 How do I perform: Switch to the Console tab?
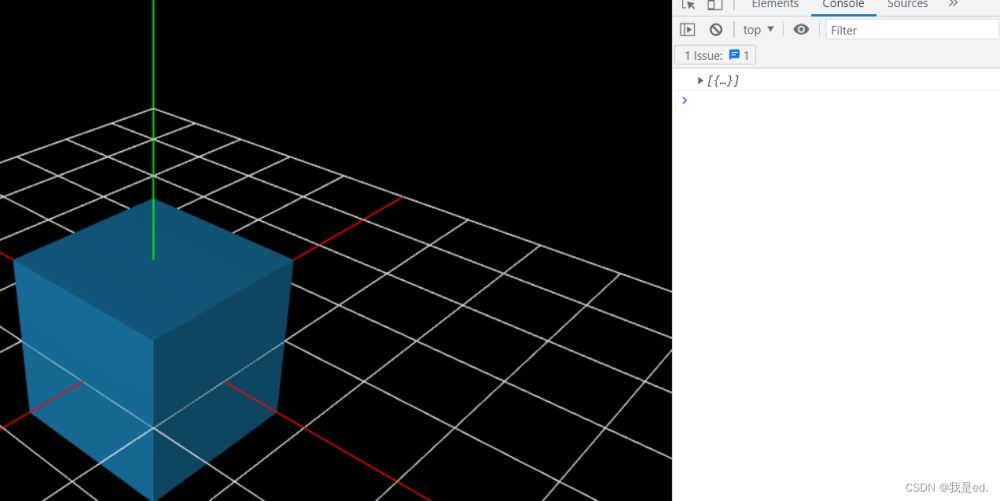point(843,5)
